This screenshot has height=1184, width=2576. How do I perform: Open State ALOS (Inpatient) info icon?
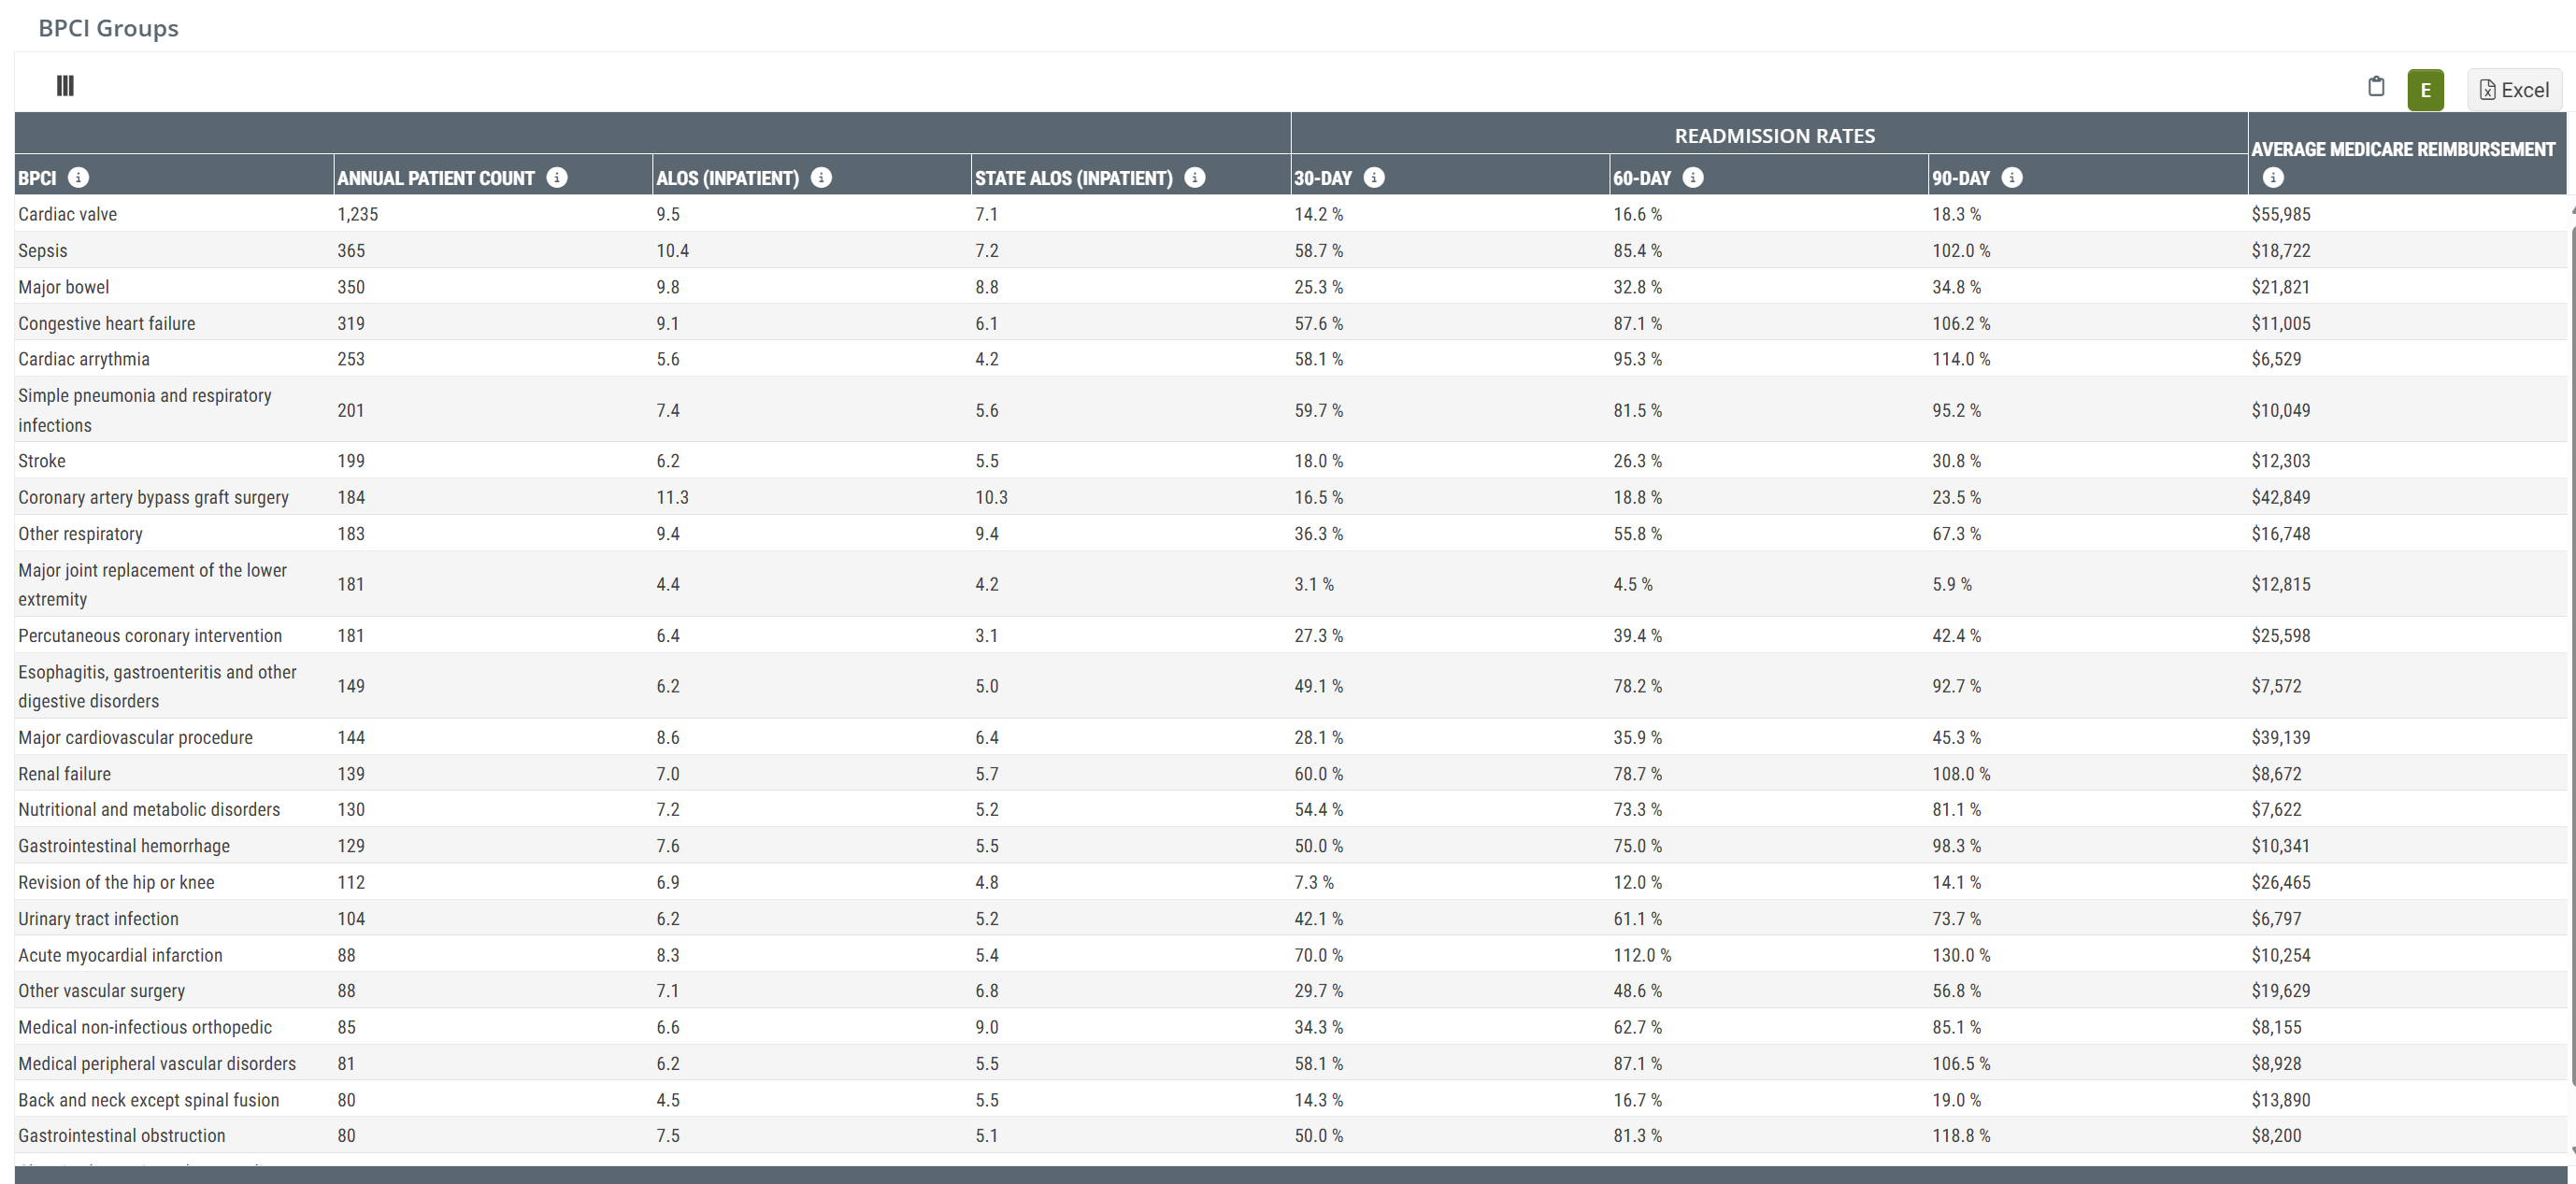[1194, 177]
